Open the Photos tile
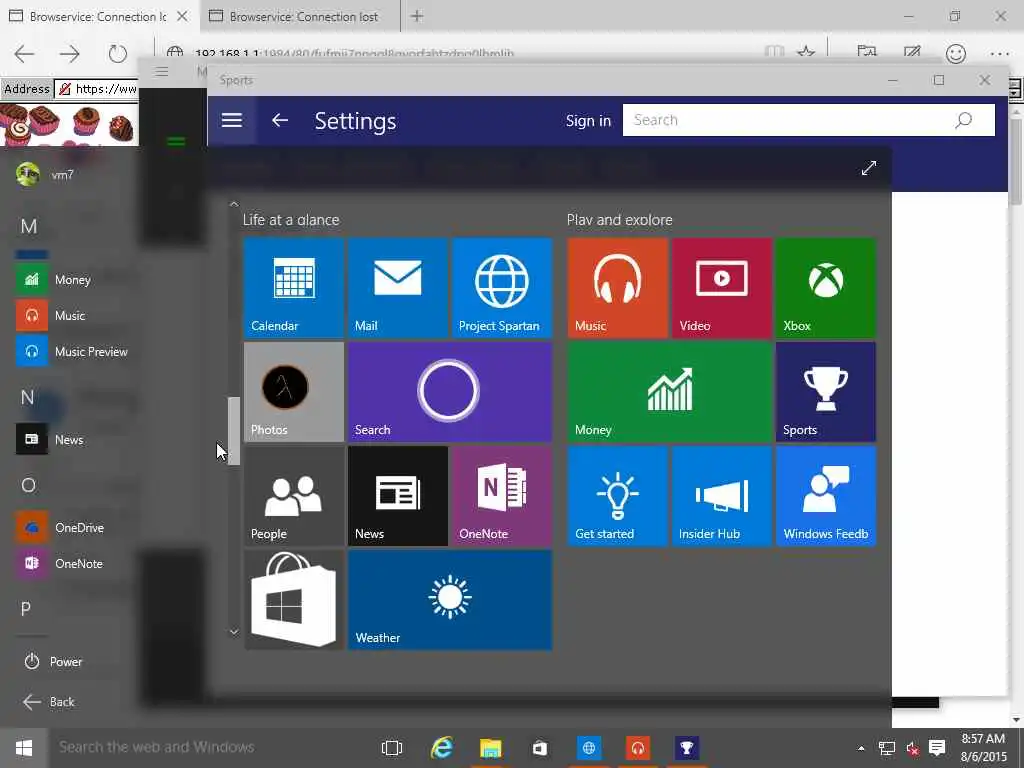 point(294,392)
